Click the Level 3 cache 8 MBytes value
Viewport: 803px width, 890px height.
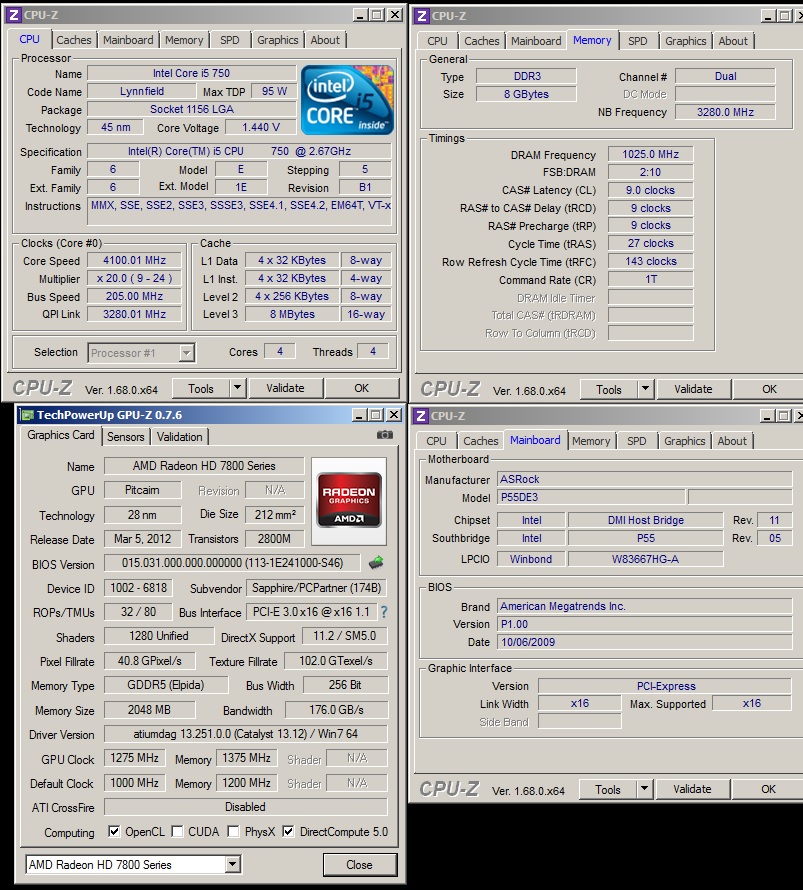[292, 314]
